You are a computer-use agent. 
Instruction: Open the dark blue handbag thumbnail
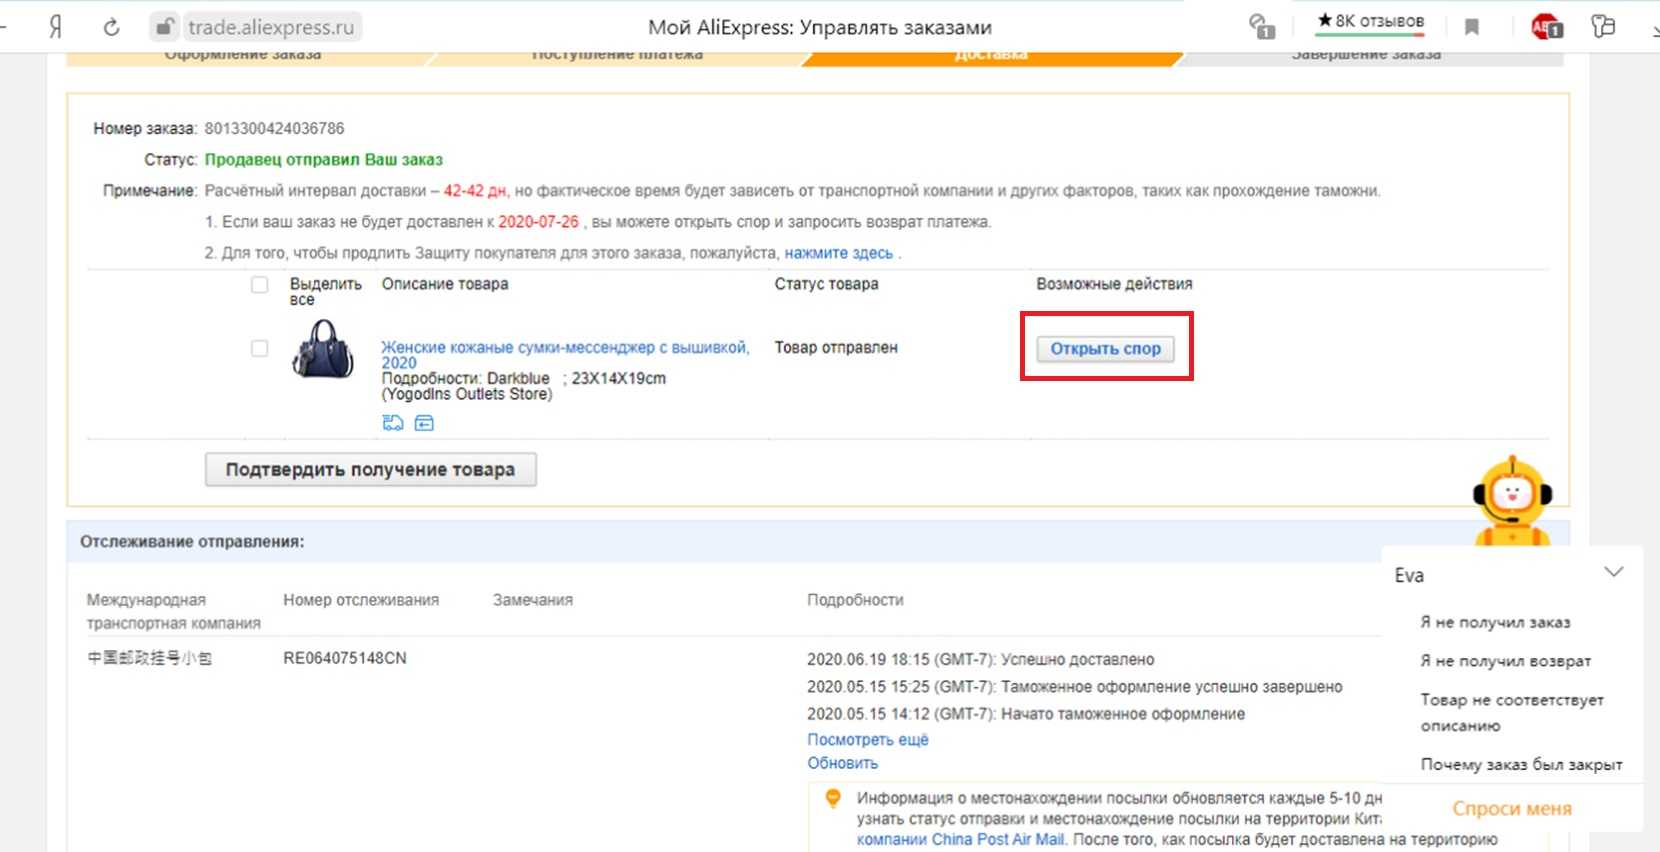(323, 349)
